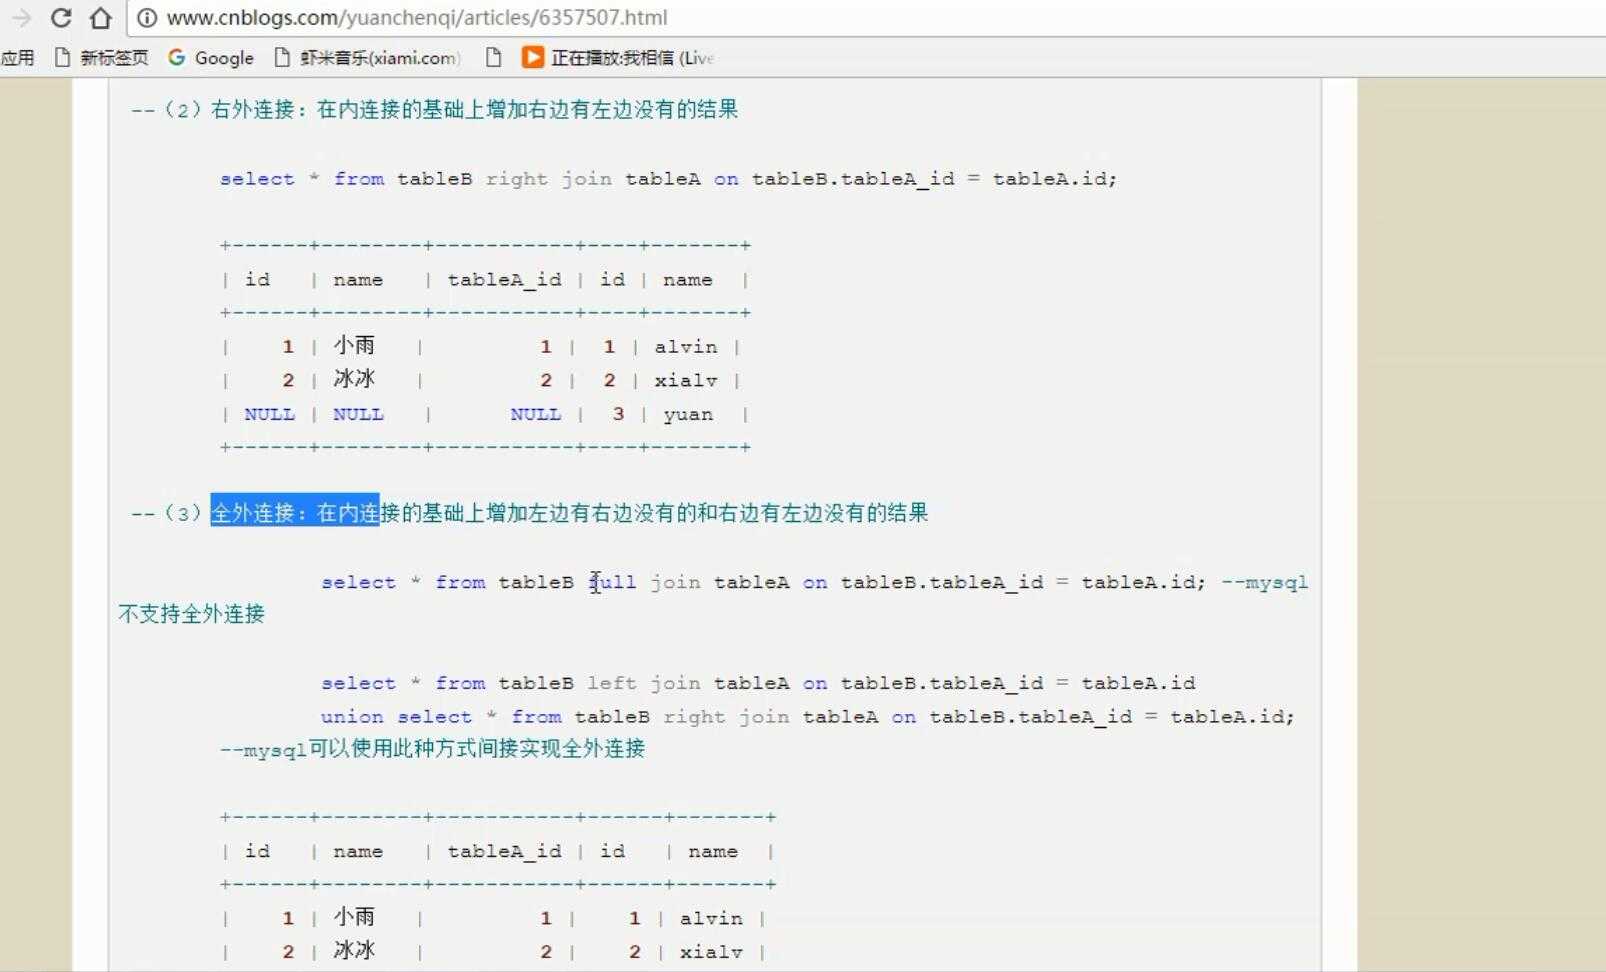The image size is (1606, 972).
Task: Open the 正在播放:我相信 bookmark
Action: 618,58
